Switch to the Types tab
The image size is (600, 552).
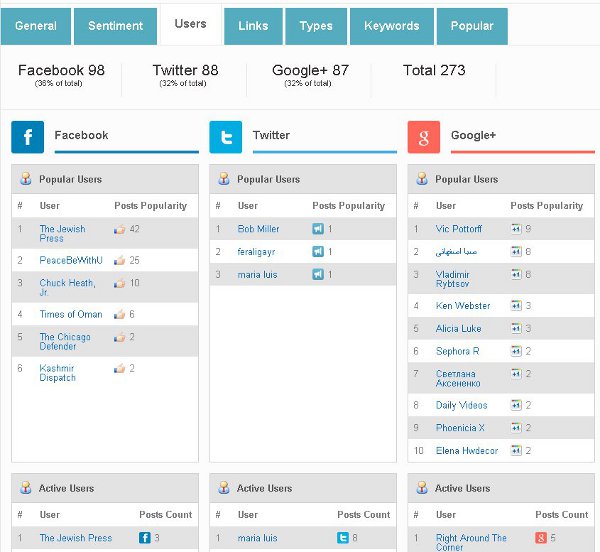point(316,26)
